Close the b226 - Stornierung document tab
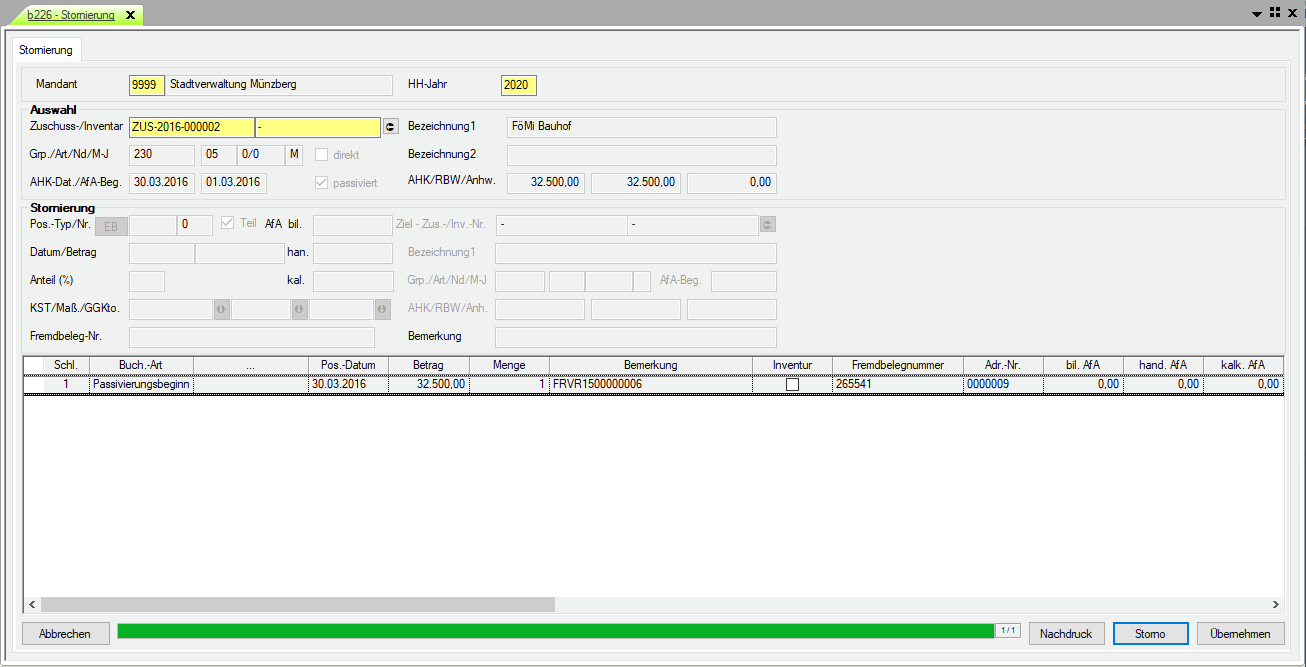1306x667 pixels. click(x=130, y=15)
